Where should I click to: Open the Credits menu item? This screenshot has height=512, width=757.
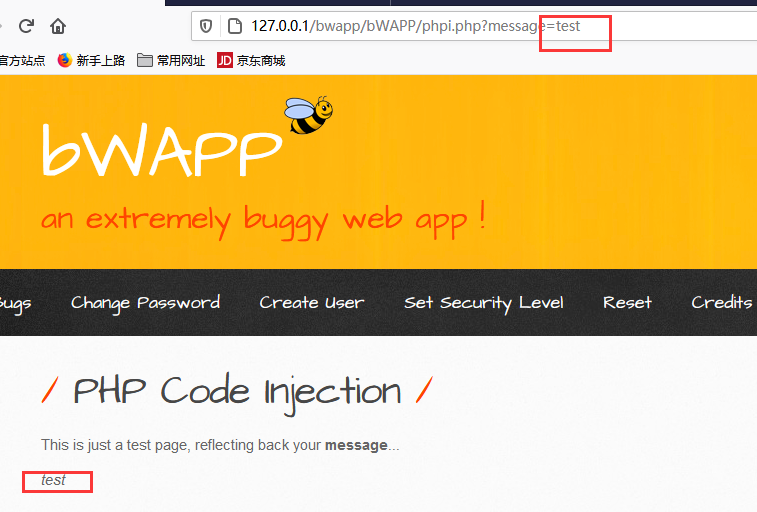(721, 302)
